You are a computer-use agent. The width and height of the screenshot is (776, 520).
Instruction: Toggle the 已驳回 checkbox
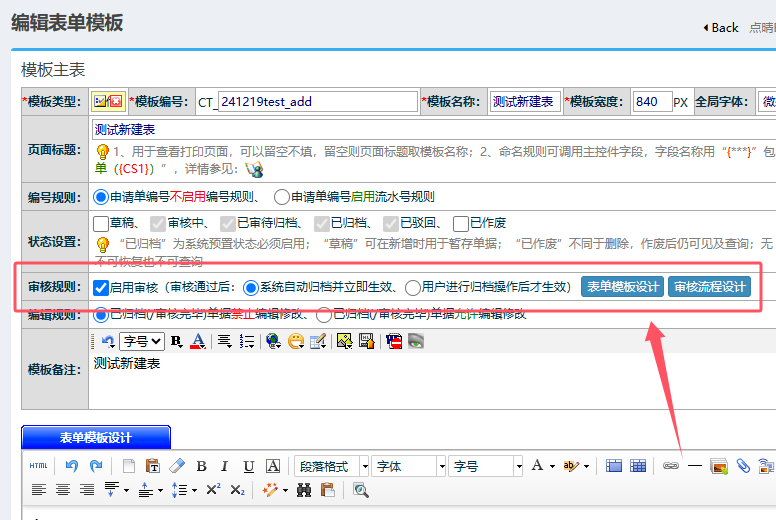[390, 224]
